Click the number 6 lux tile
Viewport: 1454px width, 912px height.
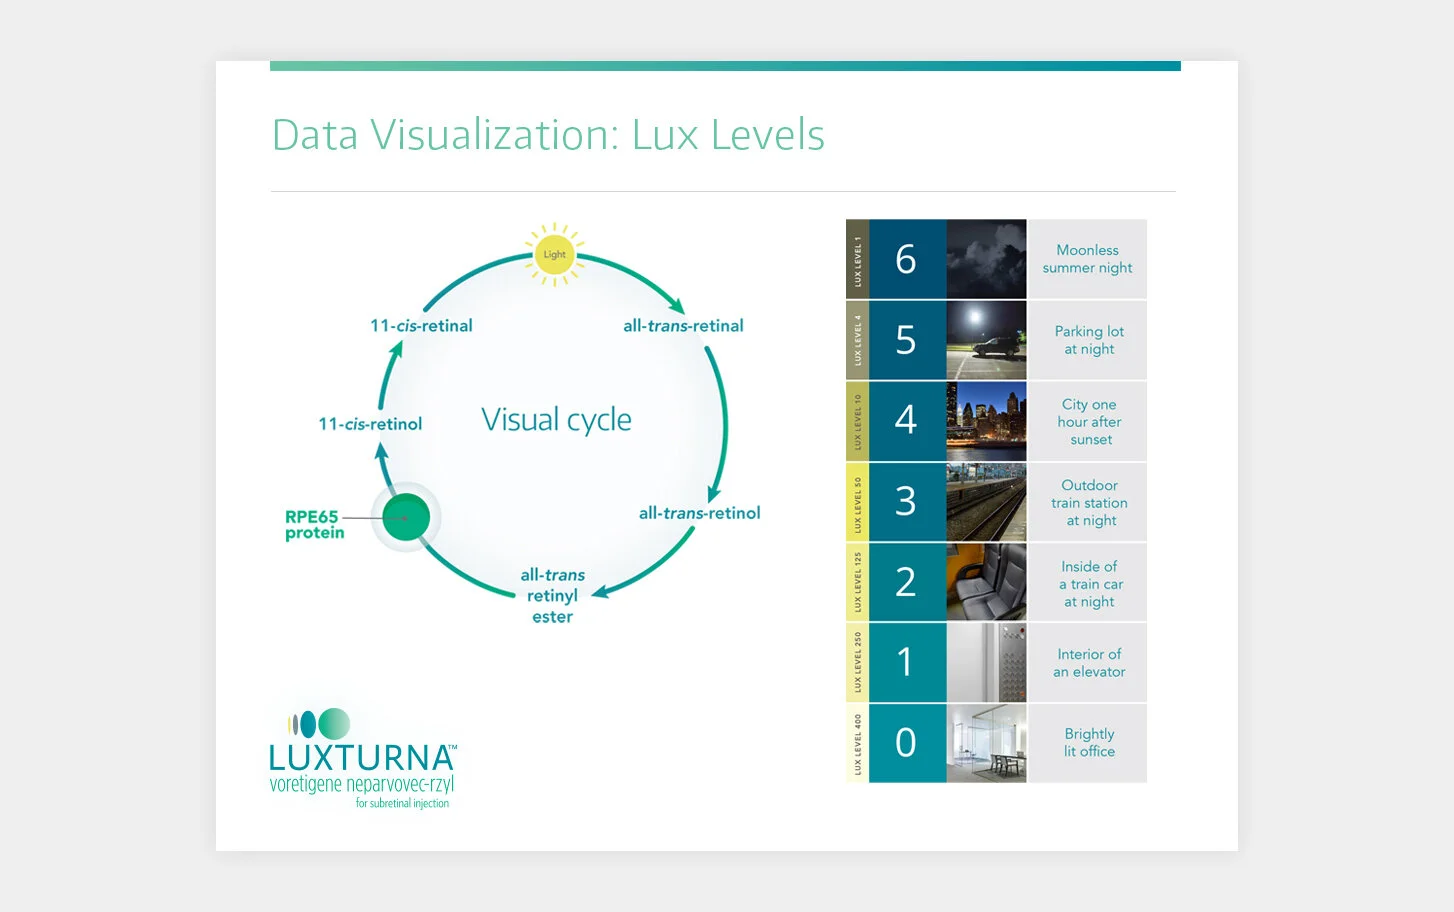pos(907,259)
